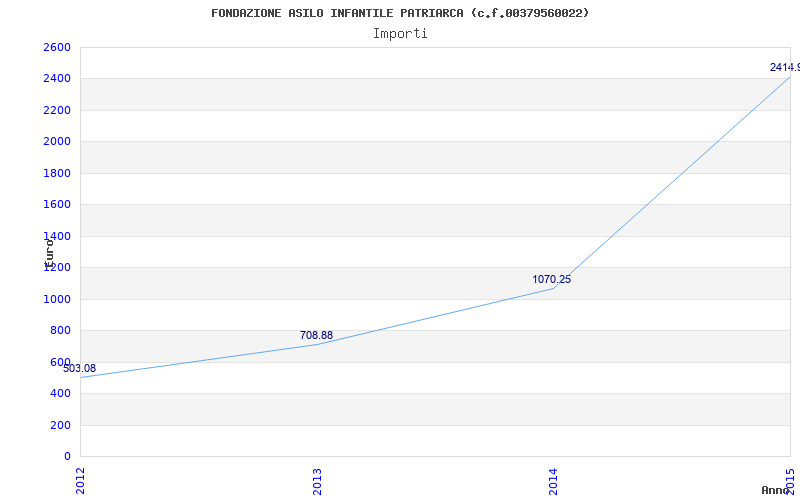The height and width of the screenshot is (500, 800).
Task: Click the 2000 y-axis tick label
Action: (57, 141)
